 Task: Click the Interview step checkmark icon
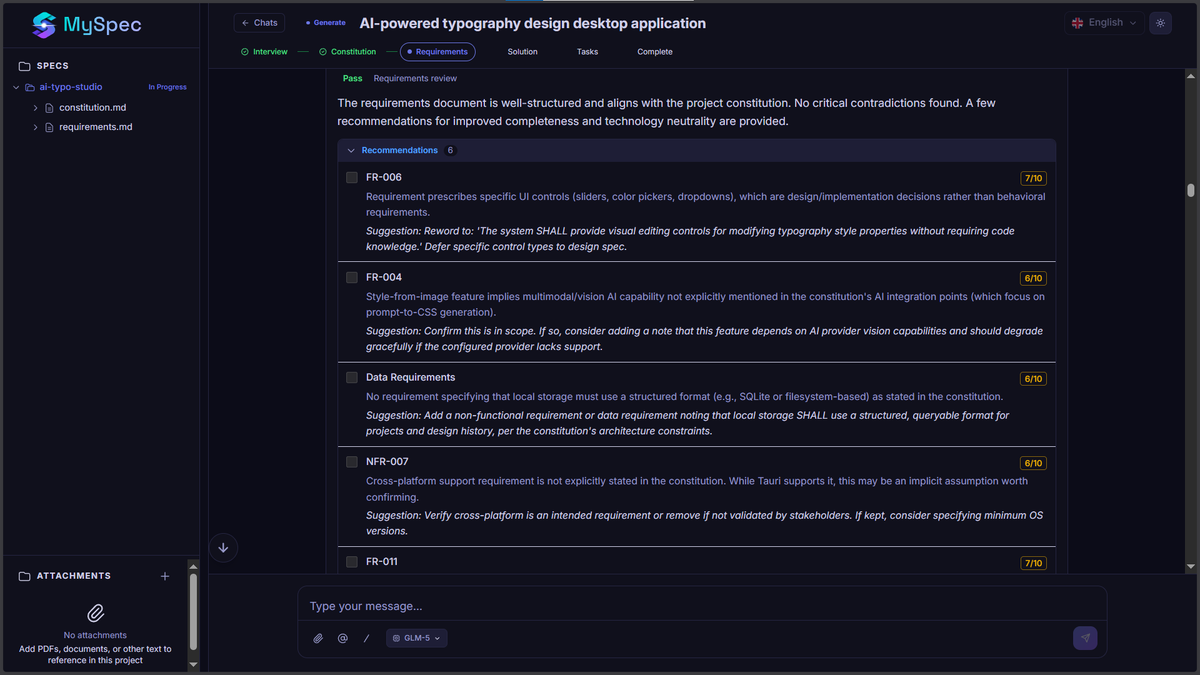point(245,52)
